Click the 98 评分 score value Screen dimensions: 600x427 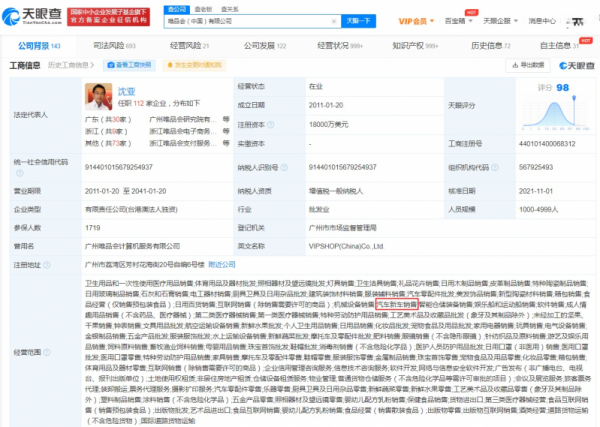coord(562,88)
